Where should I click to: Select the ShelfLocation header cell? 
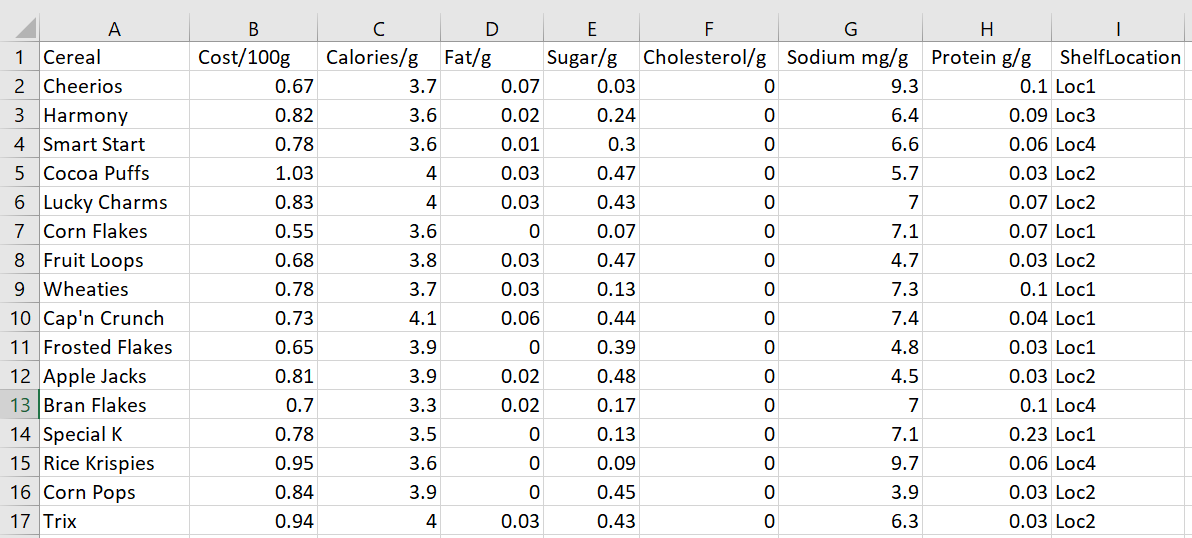pos(1119,57)
